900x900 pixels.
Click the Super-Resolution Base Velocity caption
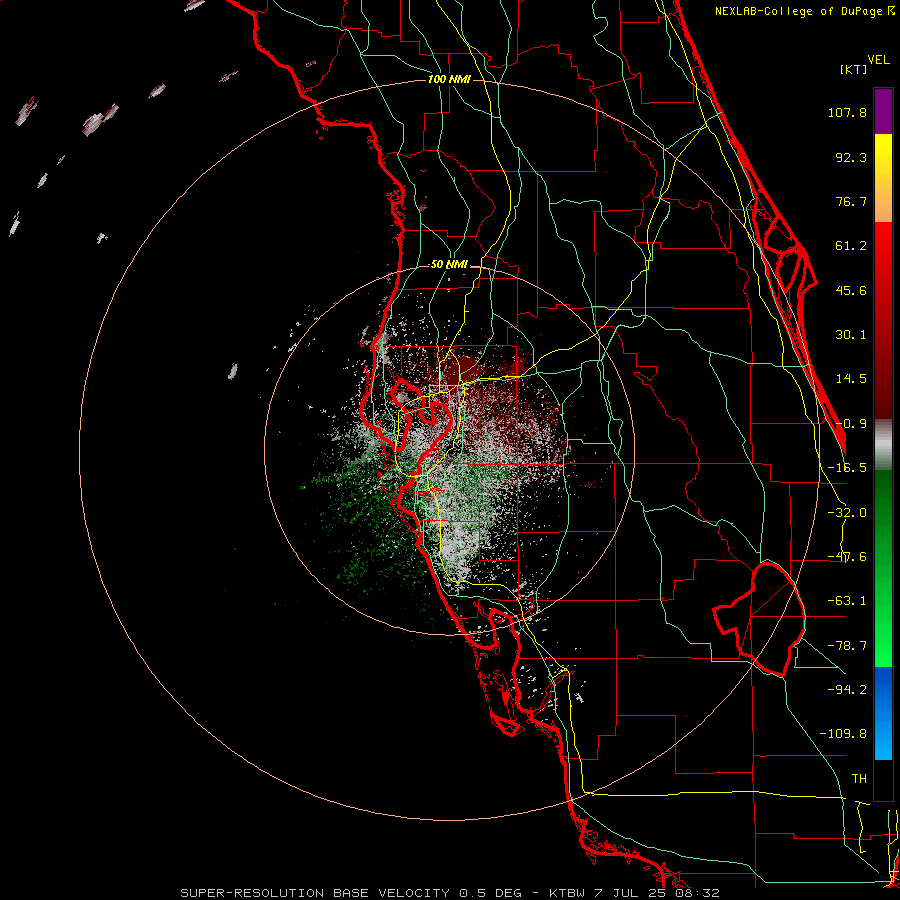449,893
